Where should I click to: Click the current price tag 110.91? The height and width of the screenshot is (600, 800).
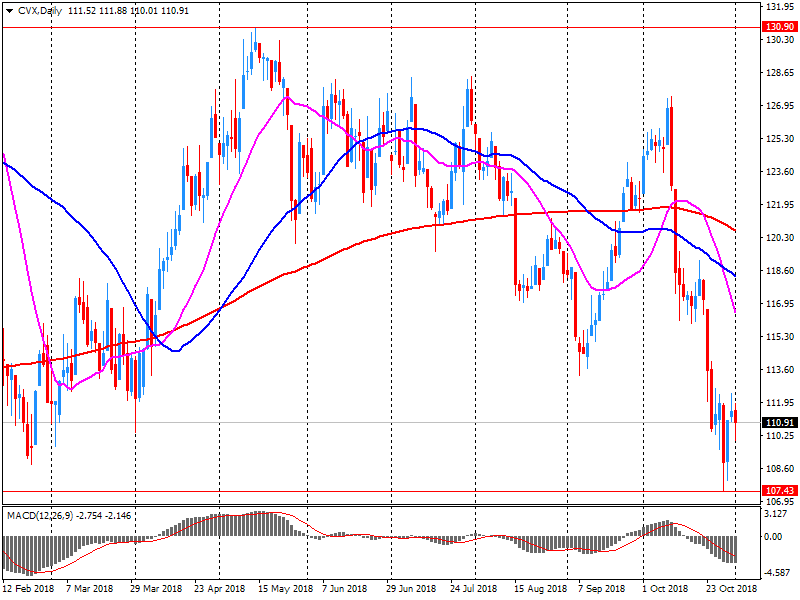[x=777, y=423]
